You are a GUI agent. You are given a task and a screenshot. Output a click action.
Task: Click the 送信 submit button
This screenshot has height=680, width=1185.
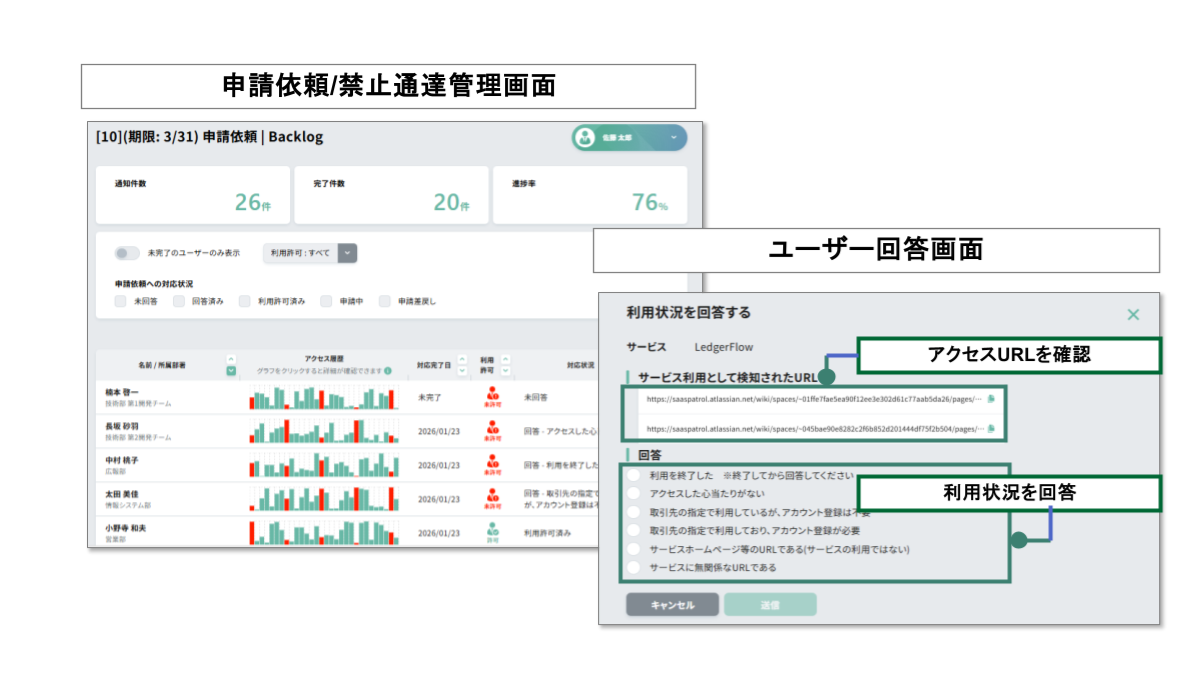(771, 604)
